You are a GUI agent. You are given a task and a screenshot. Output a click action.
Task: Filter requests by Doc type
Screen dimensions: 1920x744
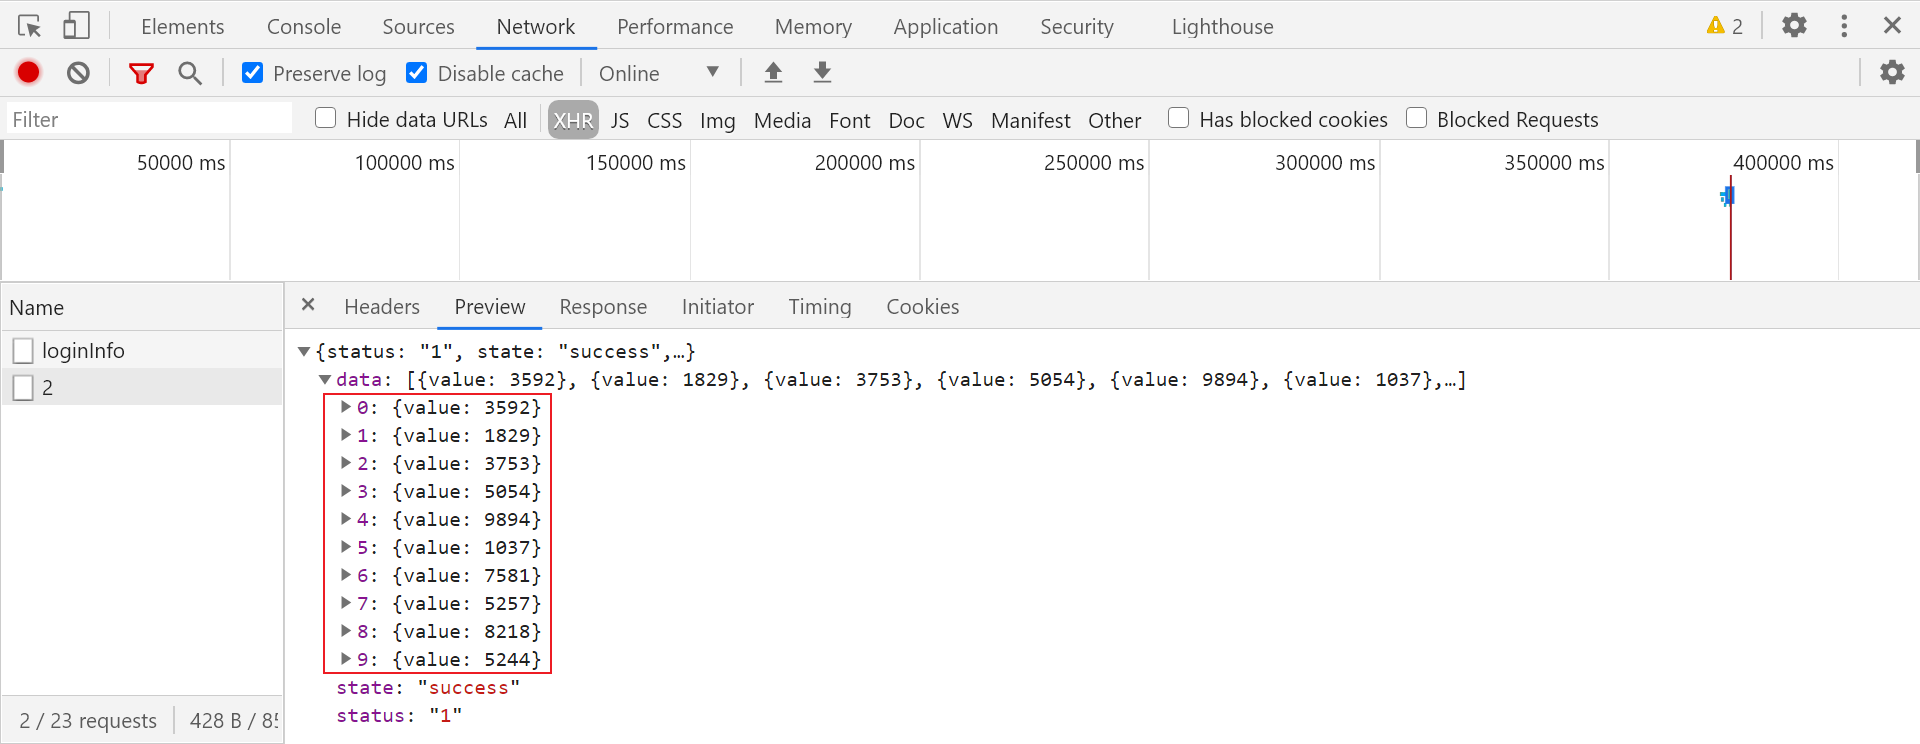(907, 120)
